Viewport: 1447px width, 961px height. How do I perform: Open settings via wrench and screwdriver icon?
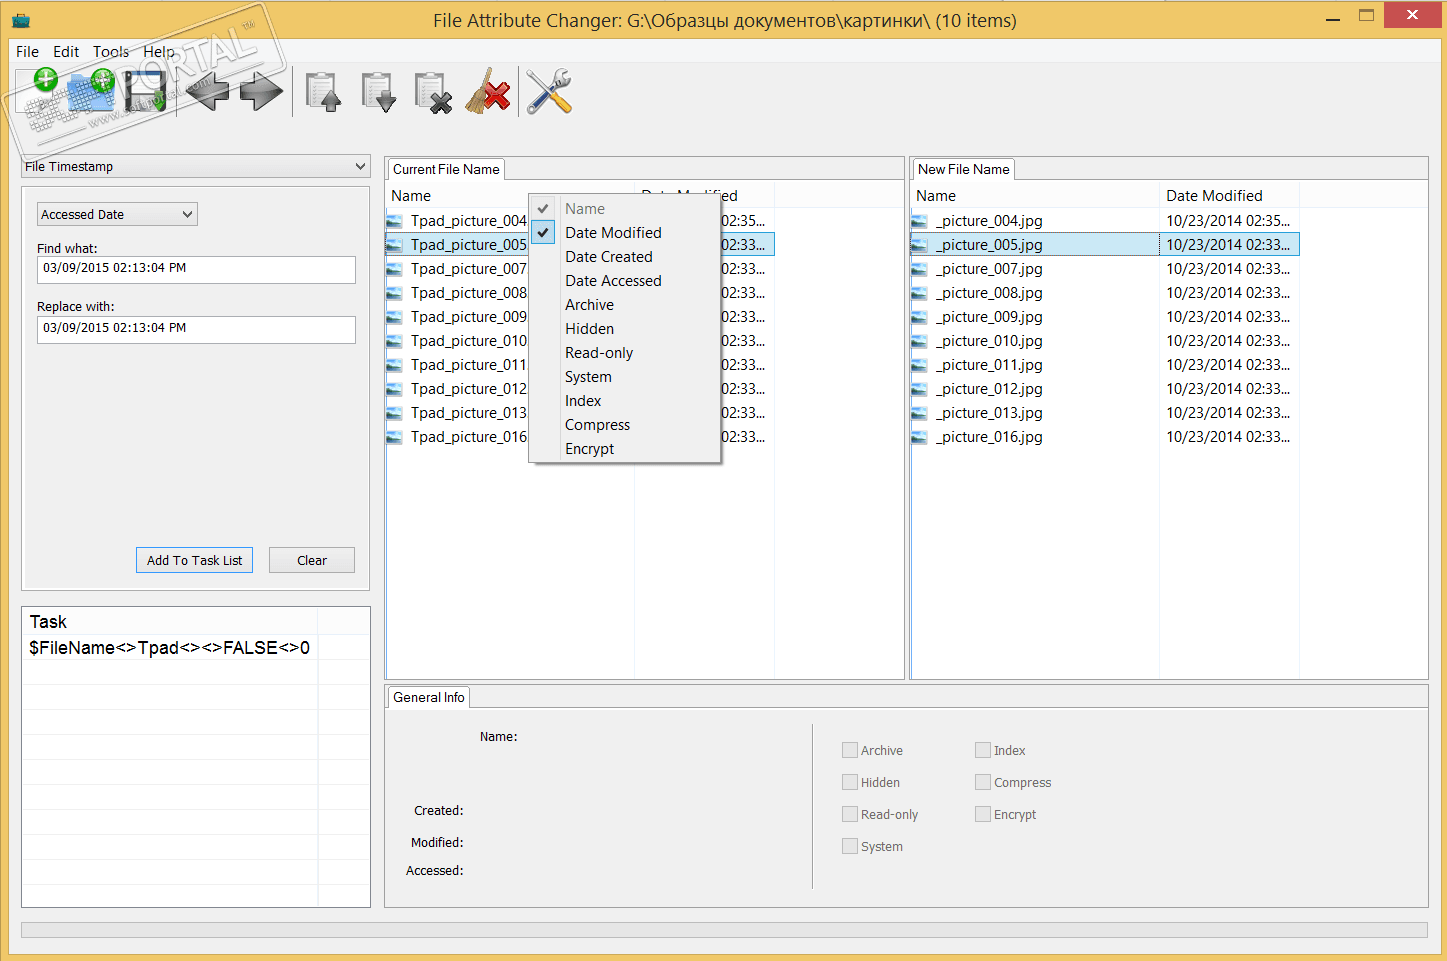[548, 91]
